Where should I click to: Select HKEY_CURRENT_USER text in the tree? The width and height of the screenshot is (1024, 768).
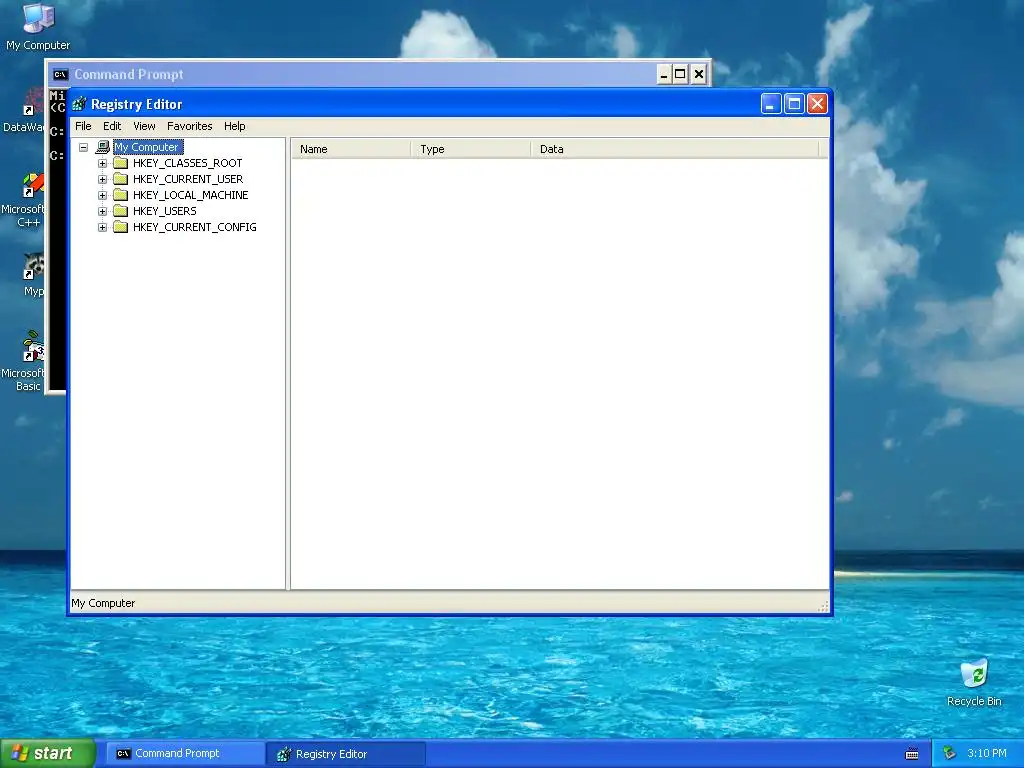pos(188,179)
